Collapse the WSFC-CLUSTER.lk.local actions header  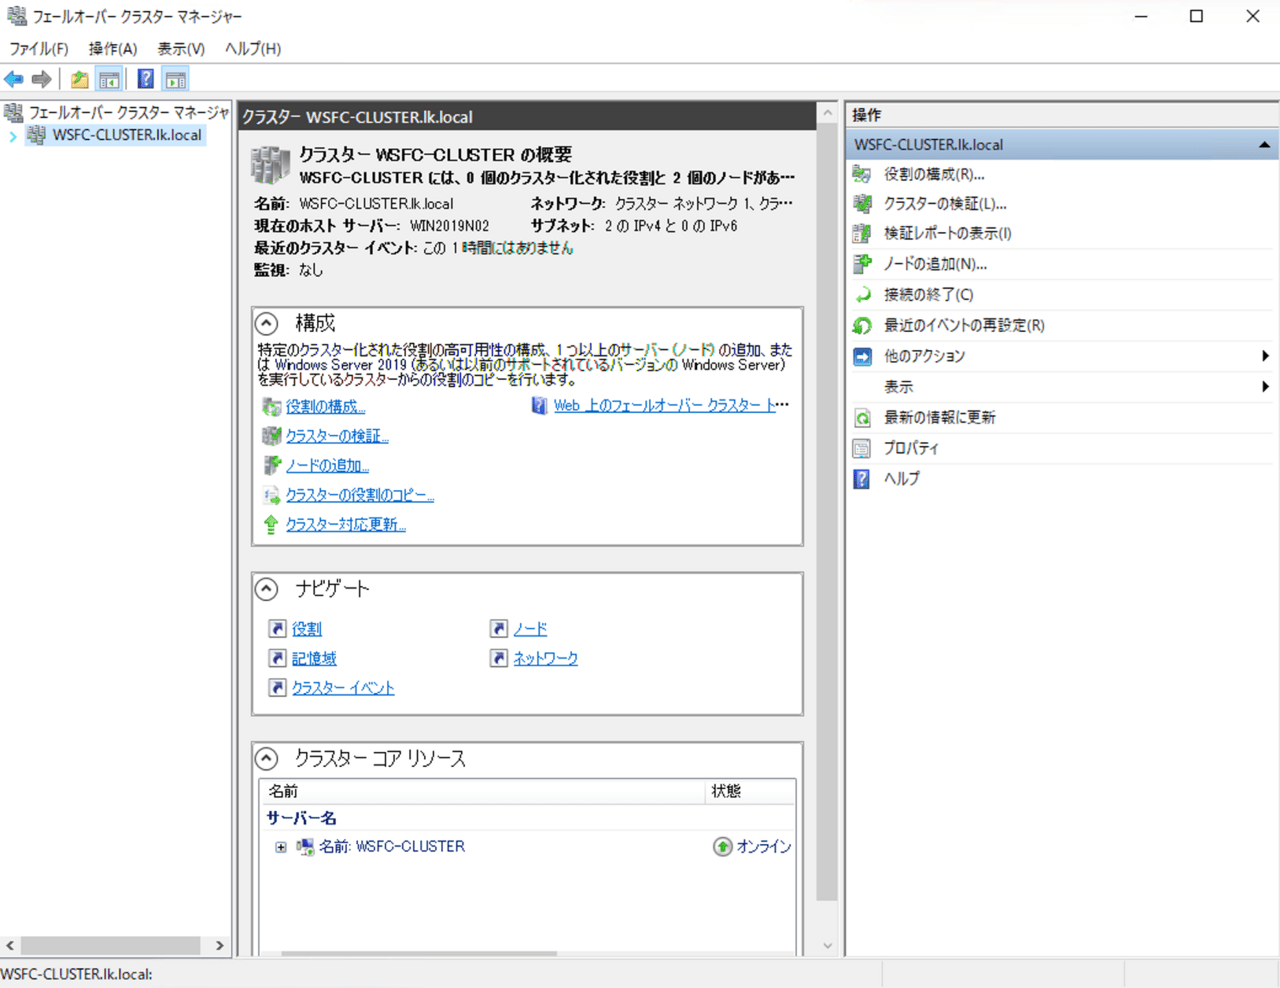tap(1264, 145)
